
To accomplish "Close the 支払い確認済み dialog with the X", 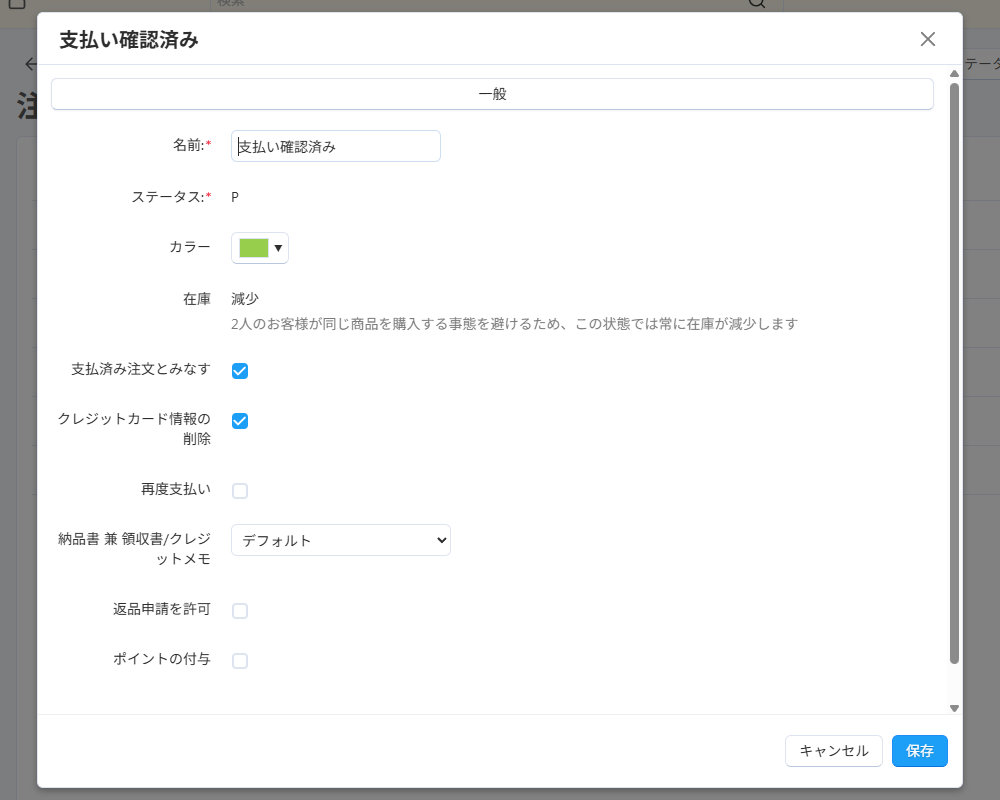I will pos(927,39).
